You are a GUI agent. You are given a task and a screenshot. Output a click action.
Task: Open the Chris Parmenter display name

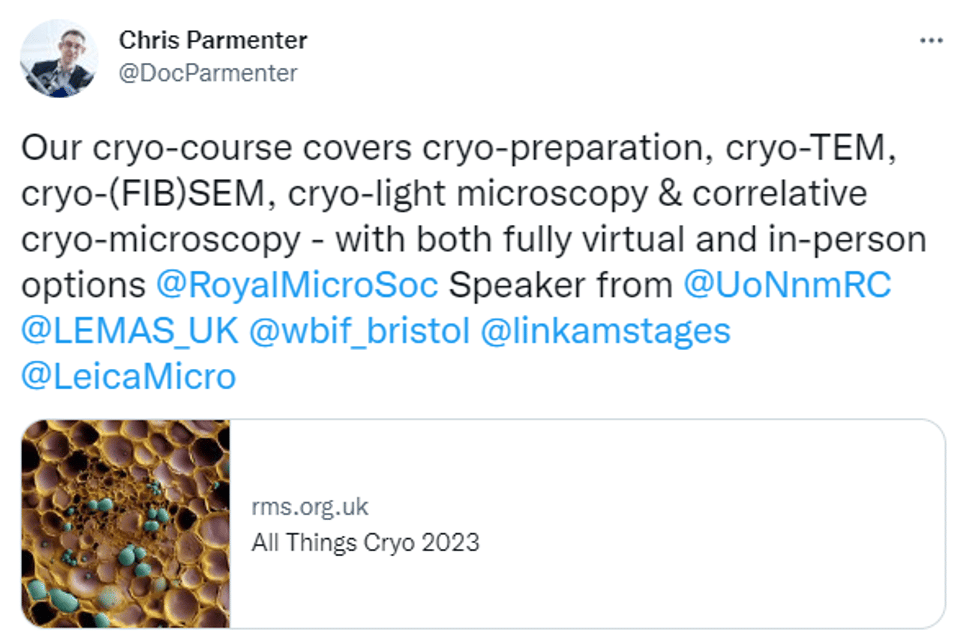point(213,40)
